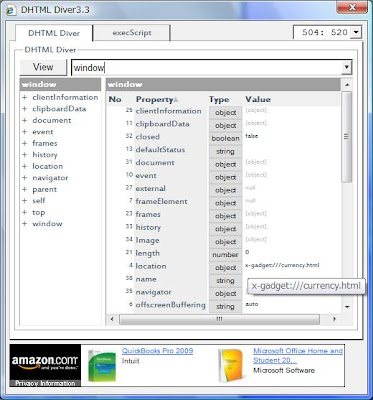Close the DHTML Diver window
Viewport: 373px width, 400px height.
tap(352, 7)
